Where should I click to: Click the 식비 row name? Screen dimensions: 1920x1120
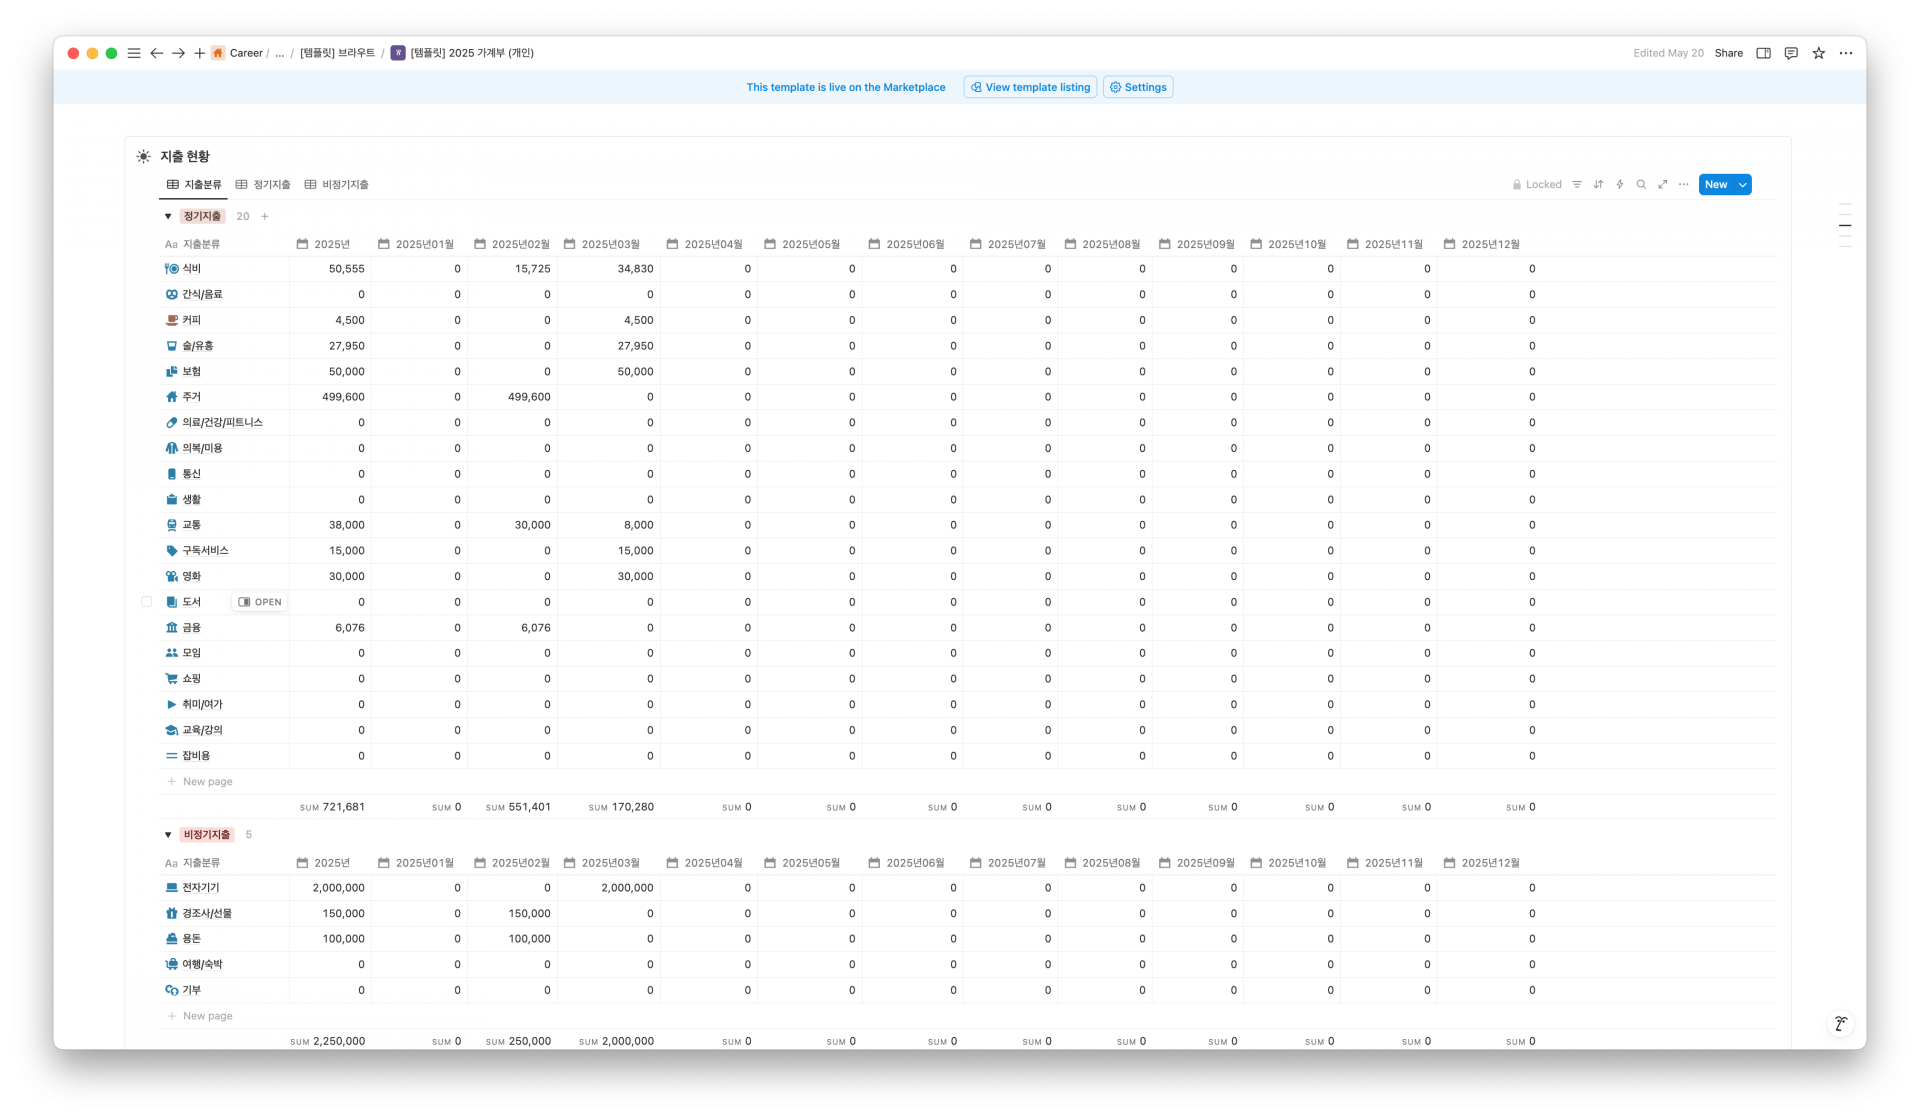point(191,269)
